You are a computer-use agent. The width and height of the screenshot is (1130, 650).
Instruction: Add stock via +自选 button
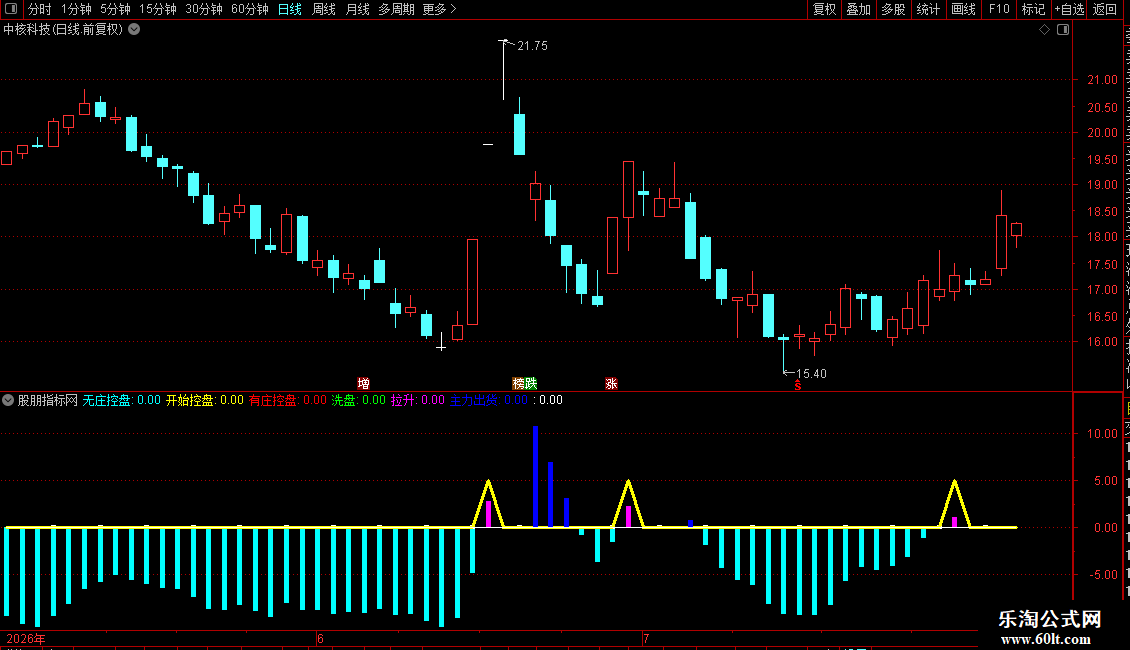(1069, 9)
